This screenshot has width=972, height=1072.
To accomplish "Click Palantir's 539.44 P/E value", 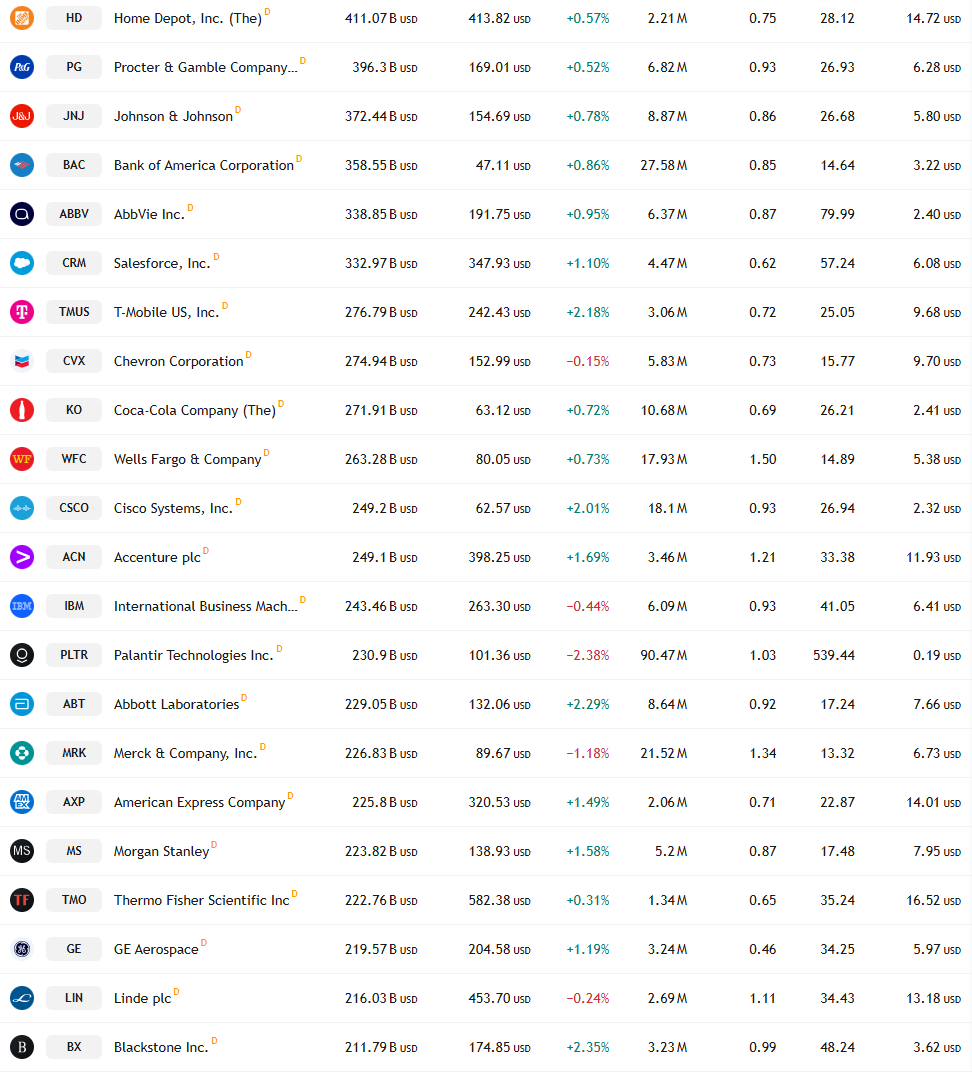I will point(834,656).
